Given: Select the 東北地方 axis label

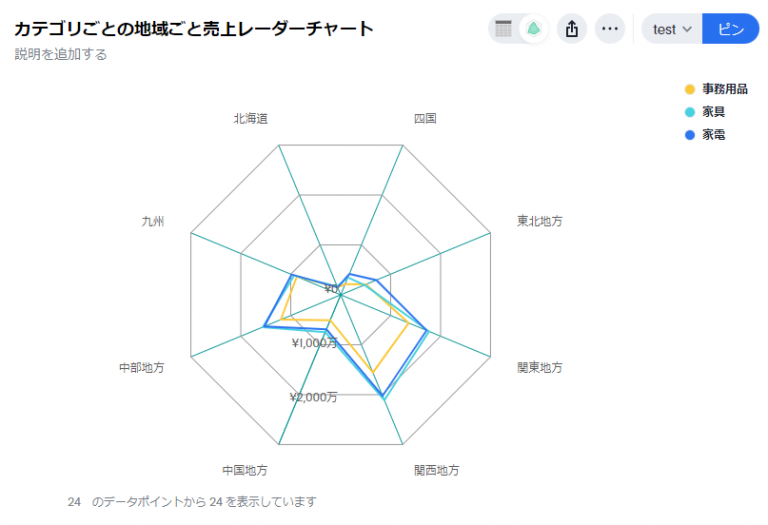Looking at the screenshot, I should click(540, 221).
